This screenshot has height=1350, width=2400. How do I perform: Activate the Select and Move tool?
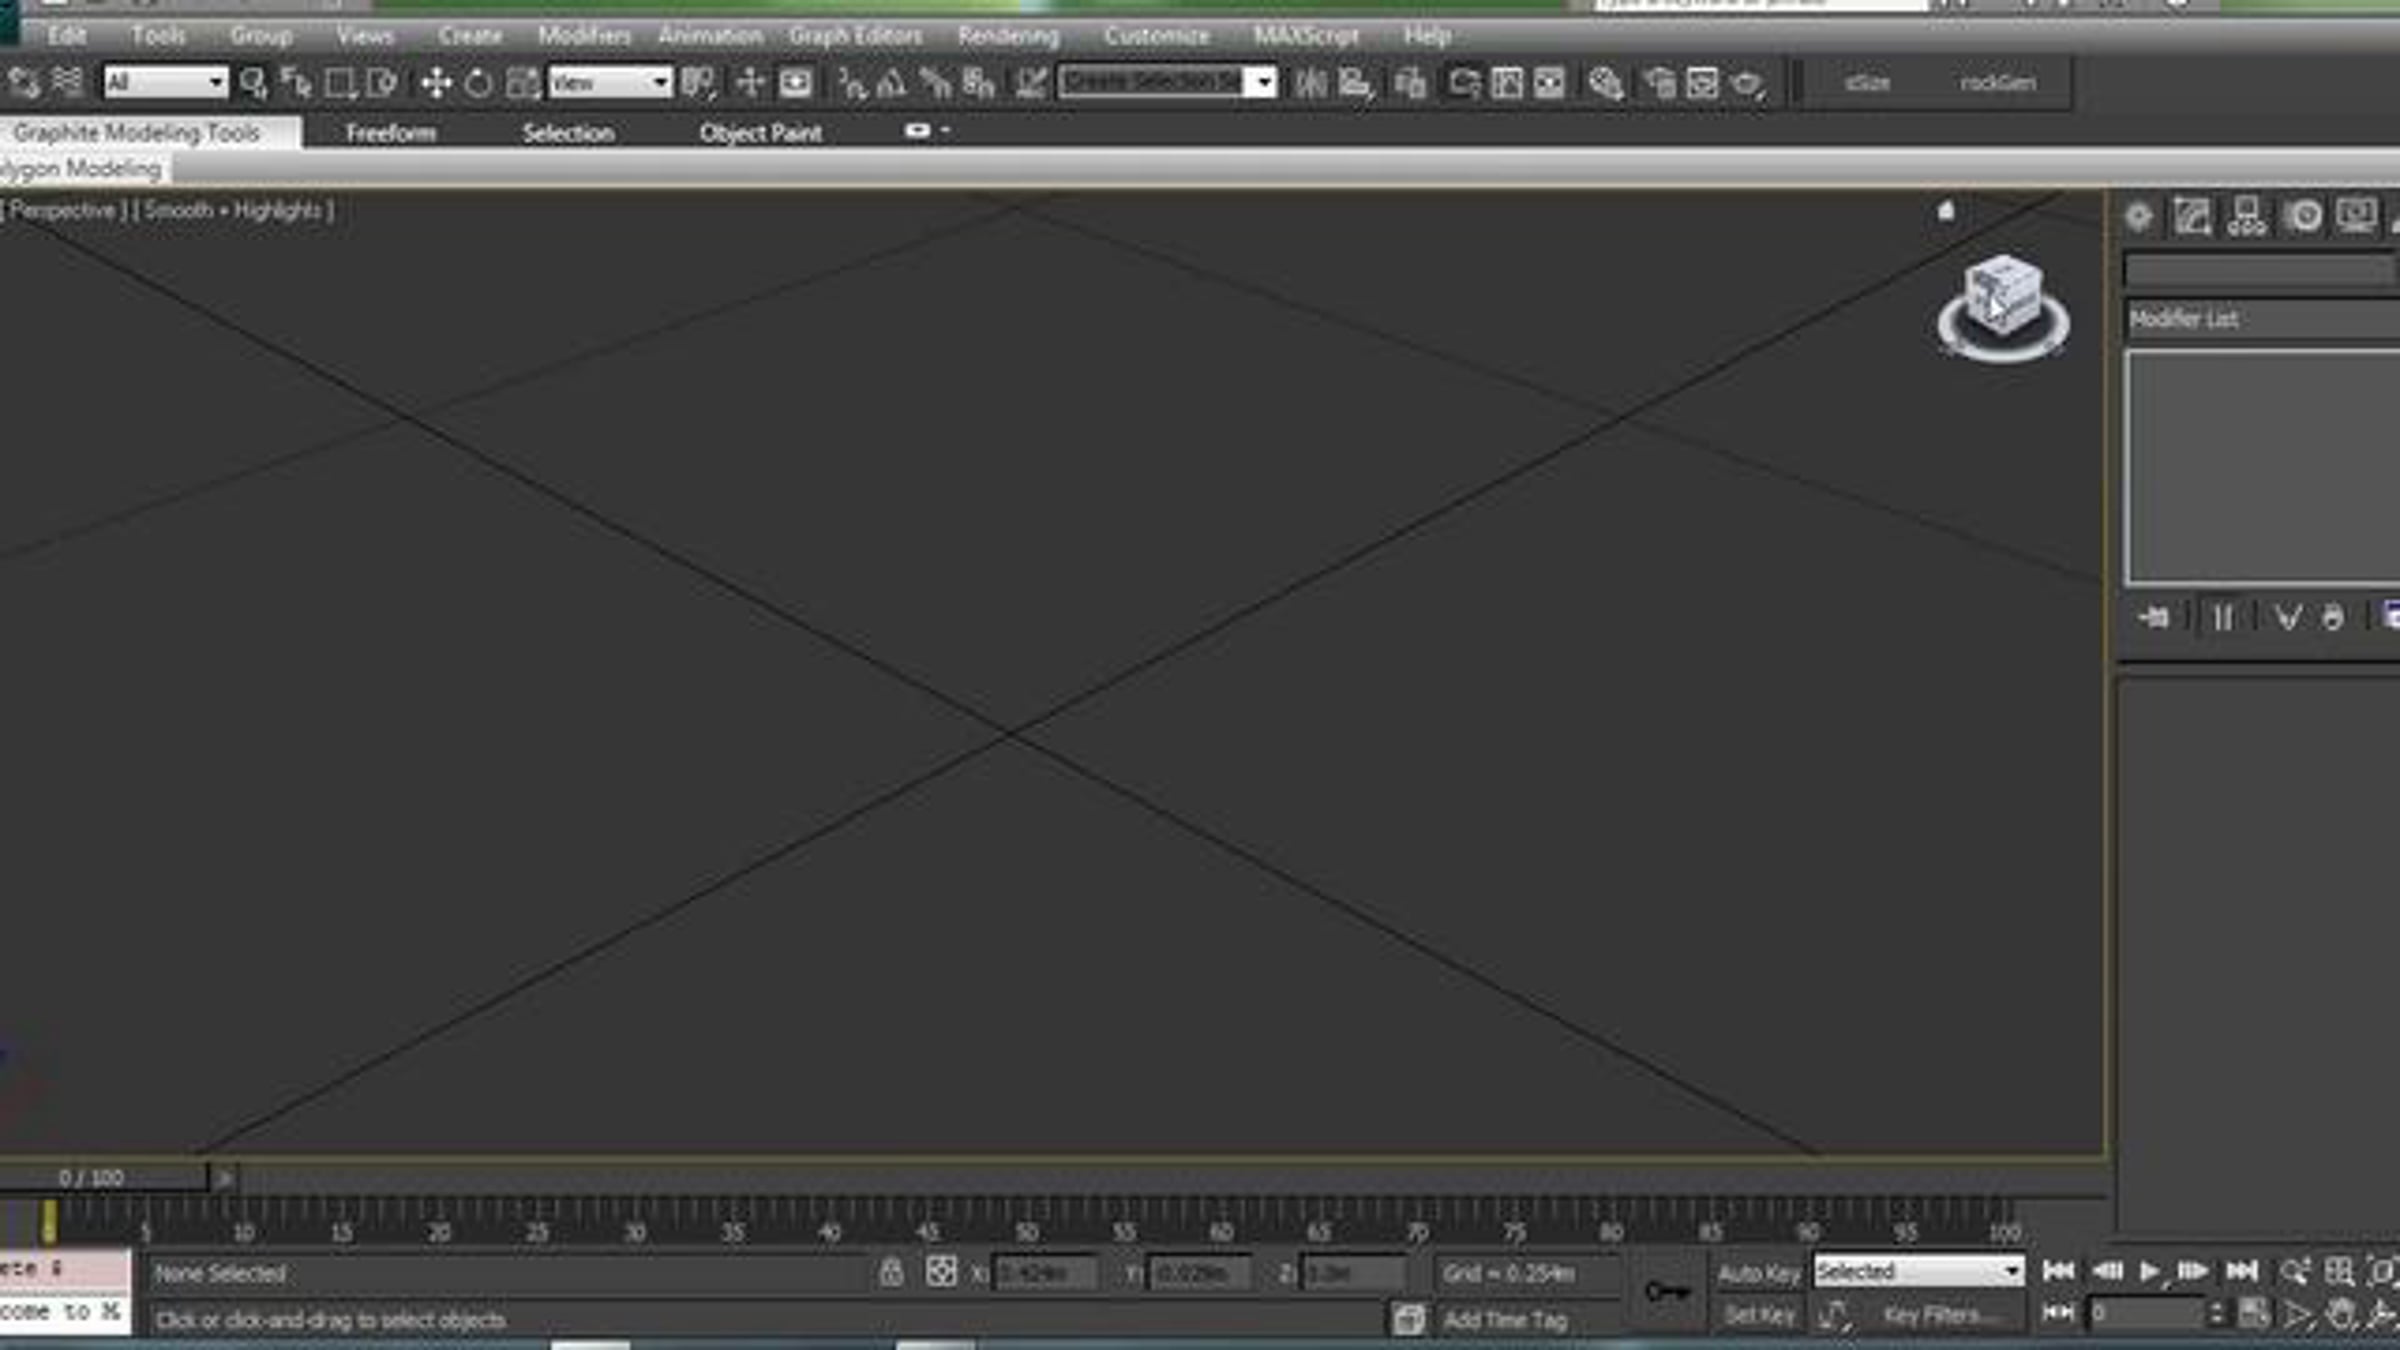(436, 82)
